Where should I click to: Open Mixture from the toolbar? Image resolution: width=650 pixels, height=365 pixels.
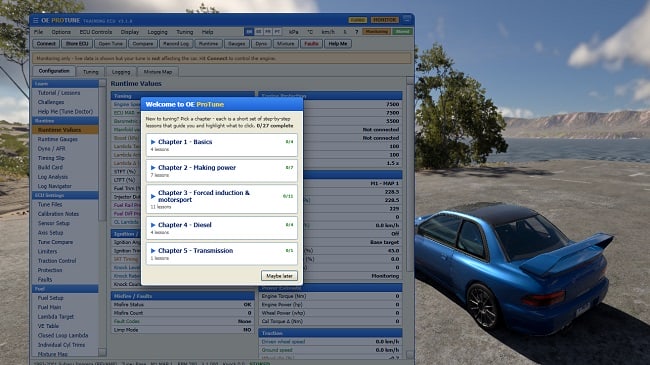click(286, 44)
